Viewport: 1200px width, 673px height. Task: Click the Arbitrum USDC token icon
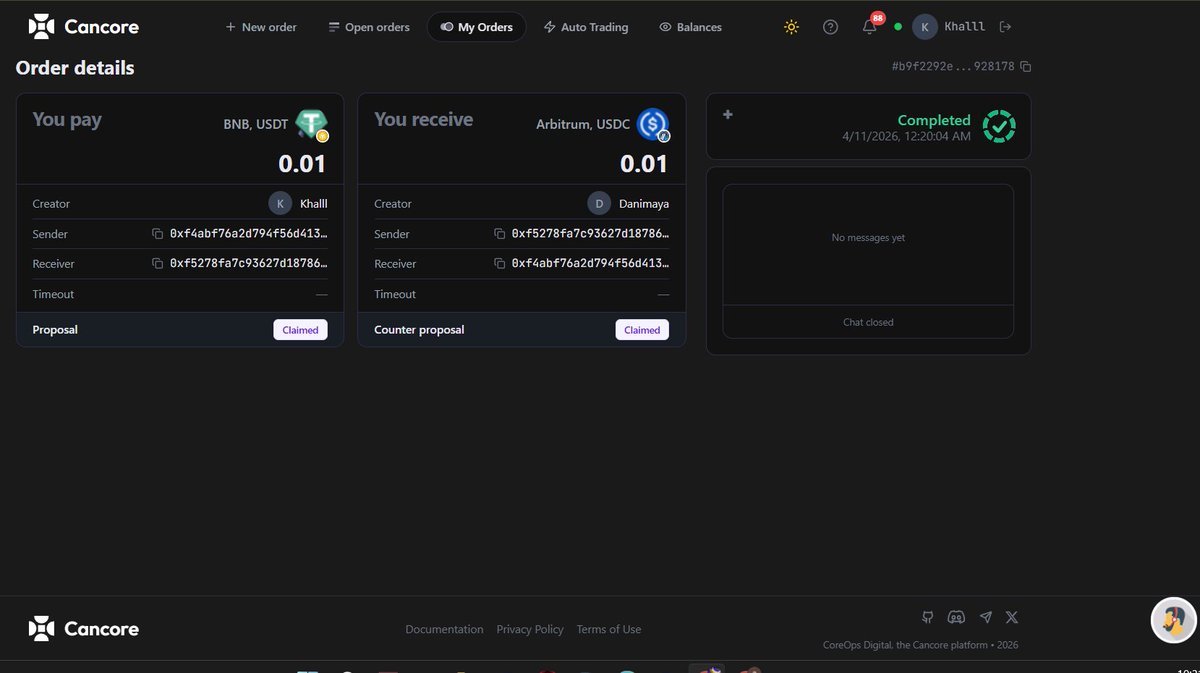point(653,124)
